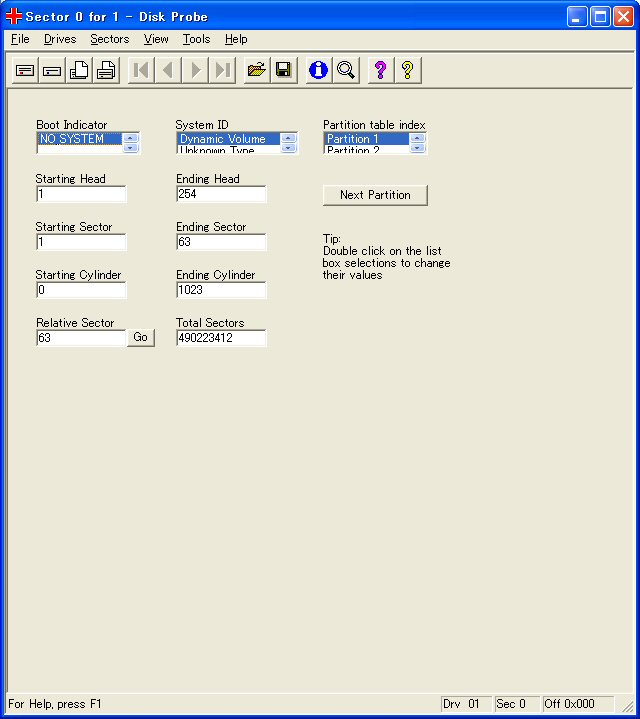Click the 'System ID' label
Image resolution: width=640 pixels, height=719 pixels.
(202, 125)
